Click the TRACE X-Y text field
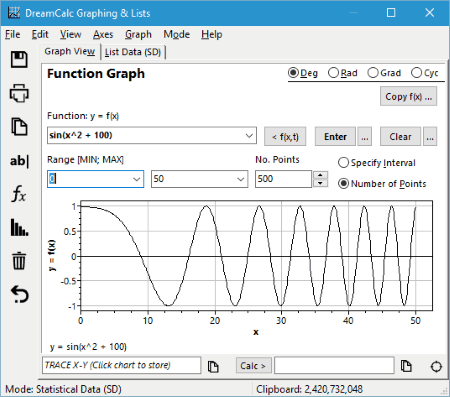This screenshot has width=450, height=397. pyautogui.click(x=122, y=365)
